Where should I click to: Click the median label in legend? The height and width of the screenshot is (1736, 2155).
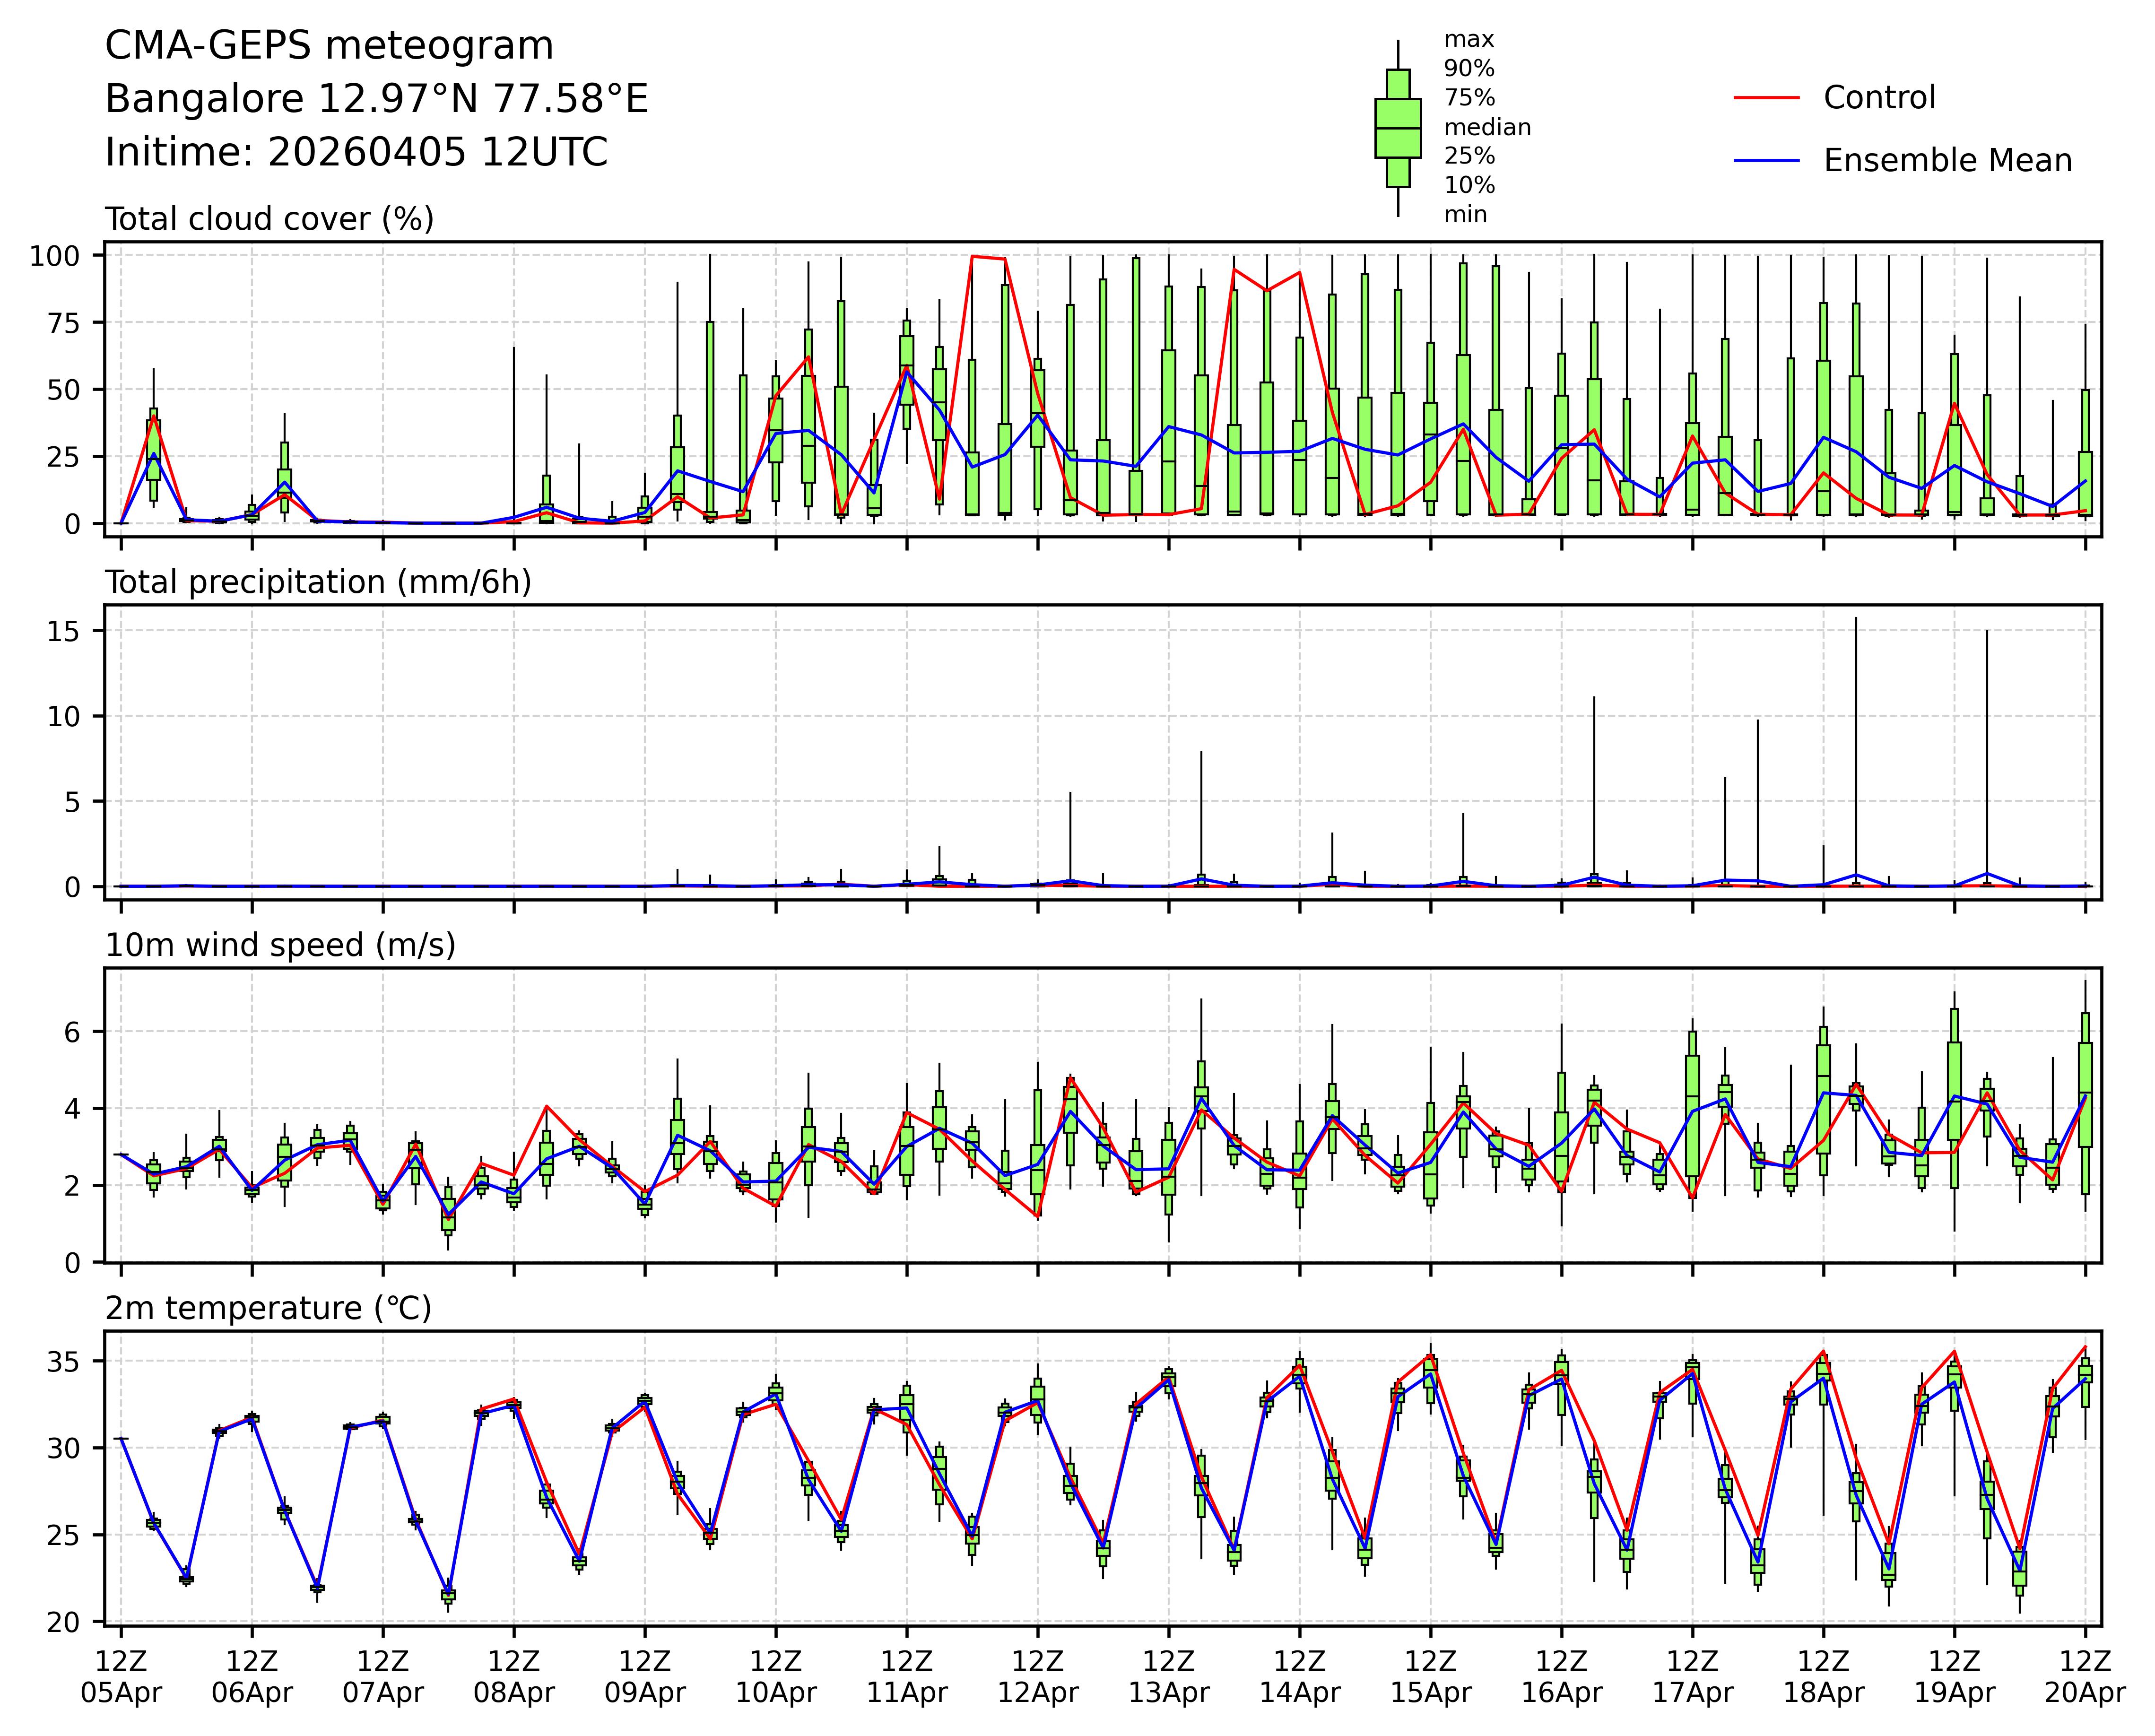pos(1487,127)
